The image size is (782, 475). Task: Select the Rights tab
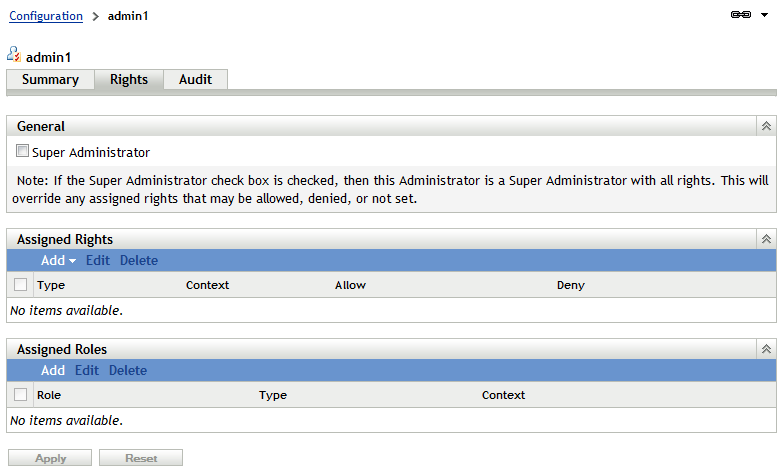[x=129, y=80]
